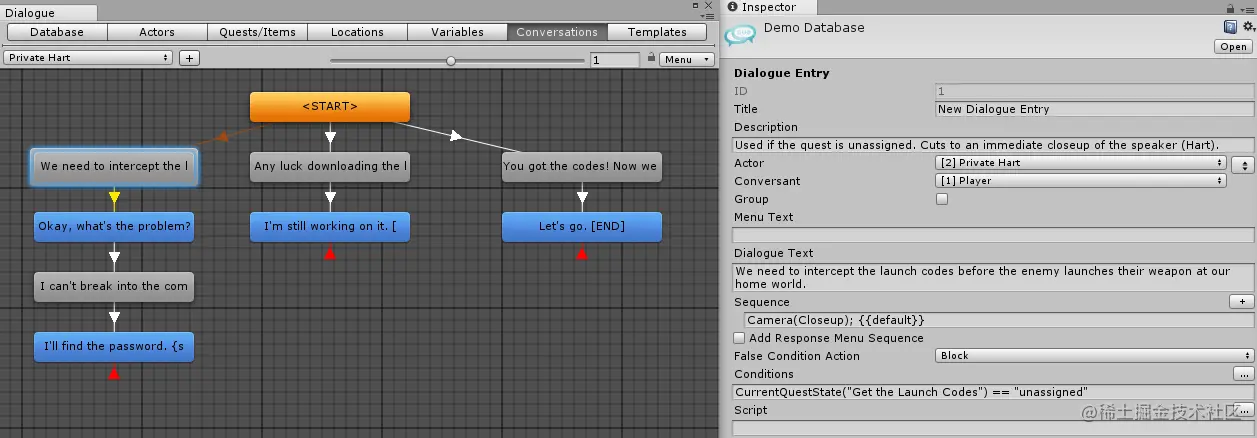Open the Private Hart conversation dropdown

coord(88,58)
